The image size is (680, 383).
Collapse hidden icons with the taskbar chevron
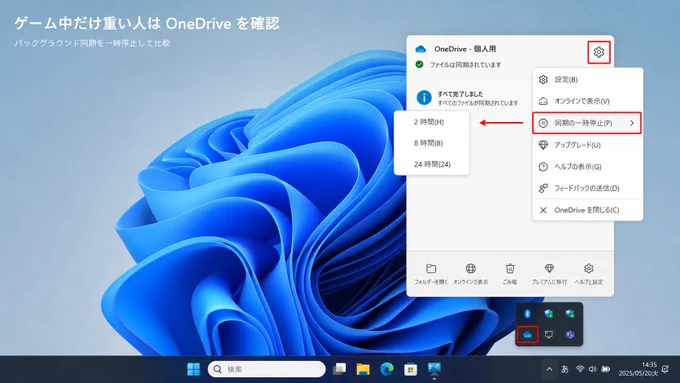point(549,370)
